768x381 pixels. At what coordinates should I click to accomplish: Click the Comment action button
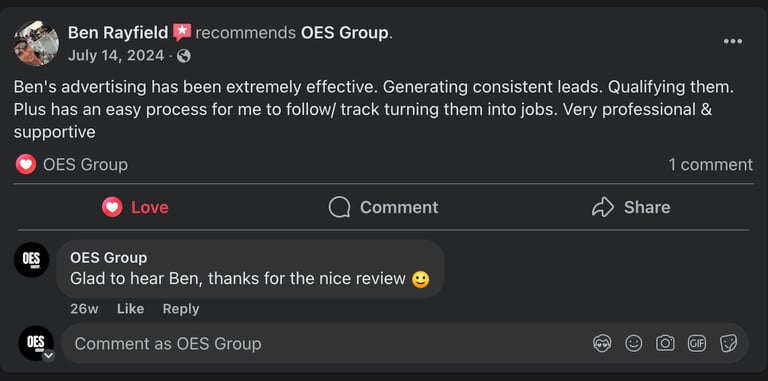click(x=384, y=207)
